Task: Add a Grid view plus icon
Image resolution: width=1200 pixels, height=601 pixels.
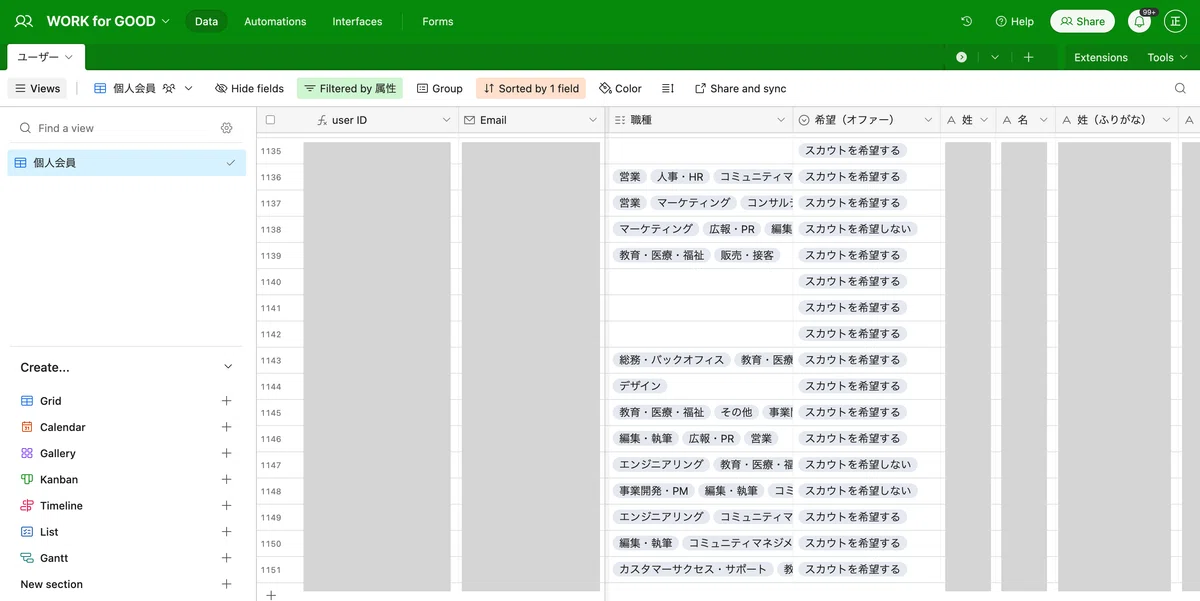Action: 227,401
